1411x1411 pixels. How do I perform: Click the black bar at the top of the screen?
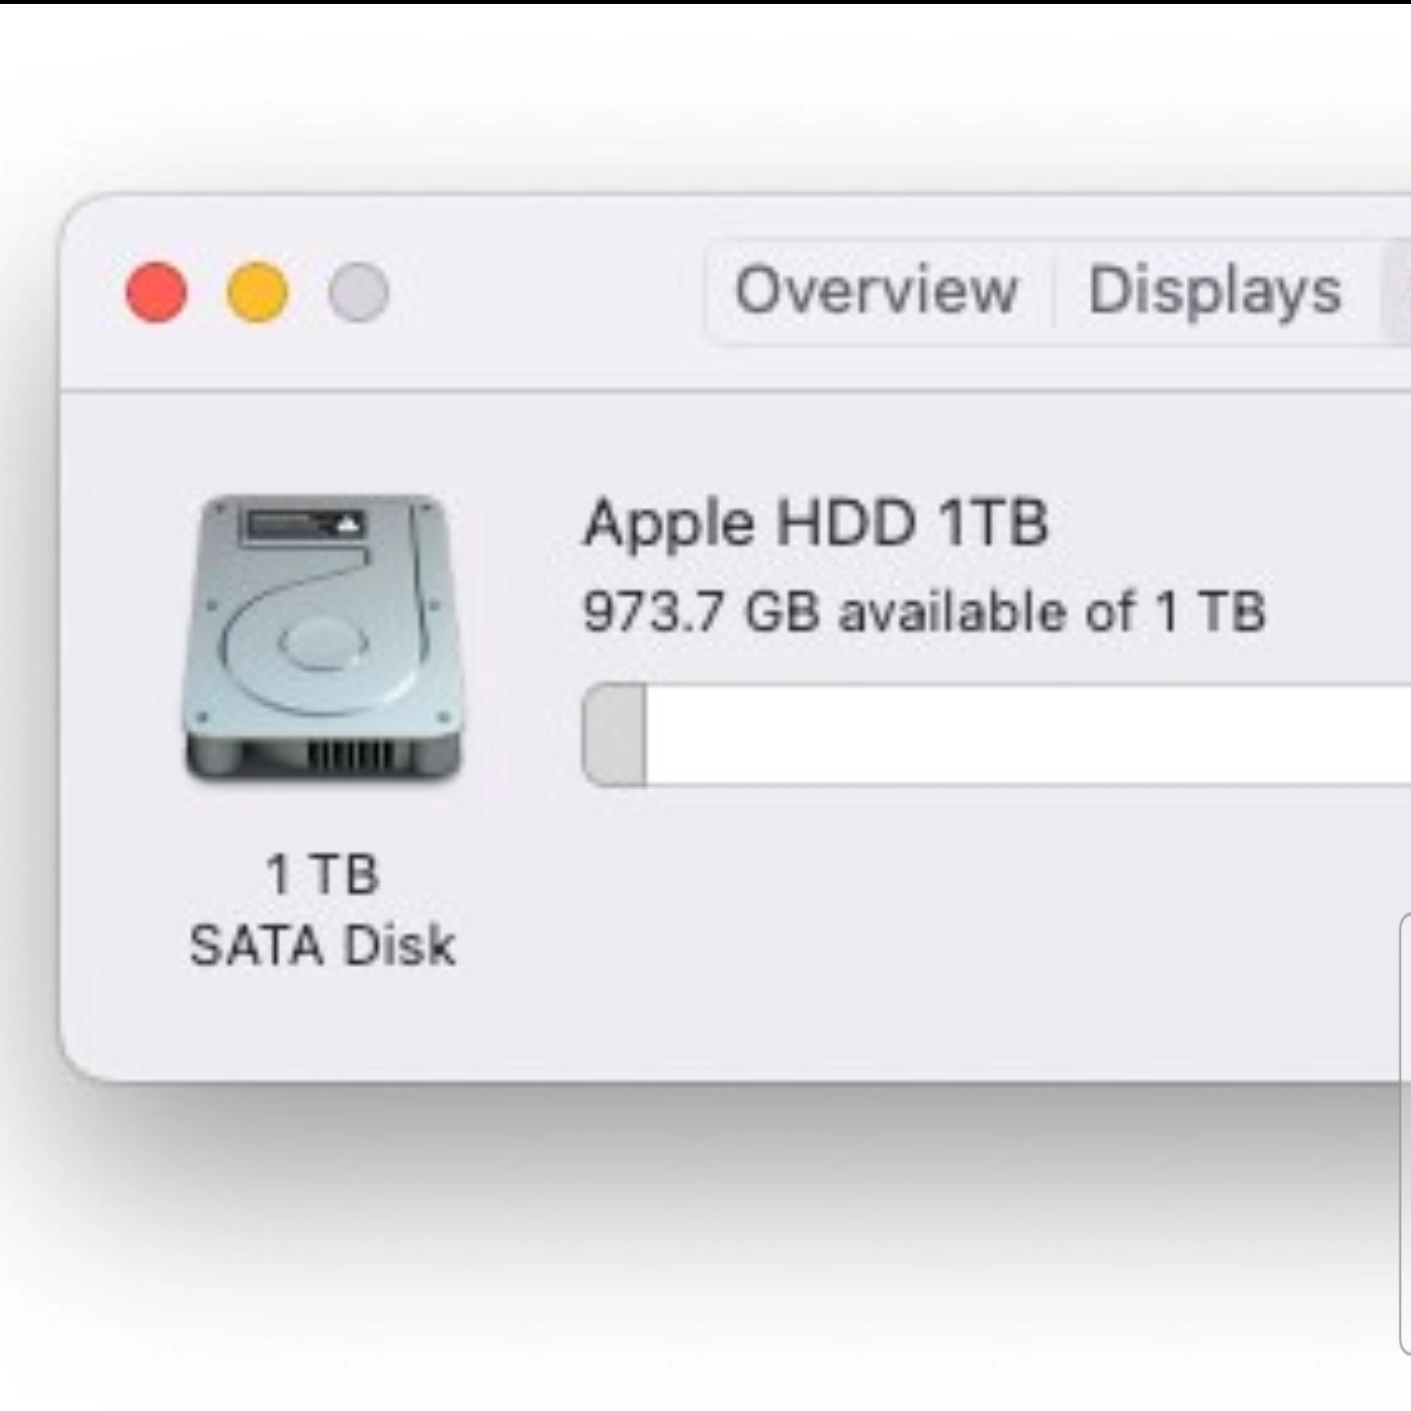(700, 2)
